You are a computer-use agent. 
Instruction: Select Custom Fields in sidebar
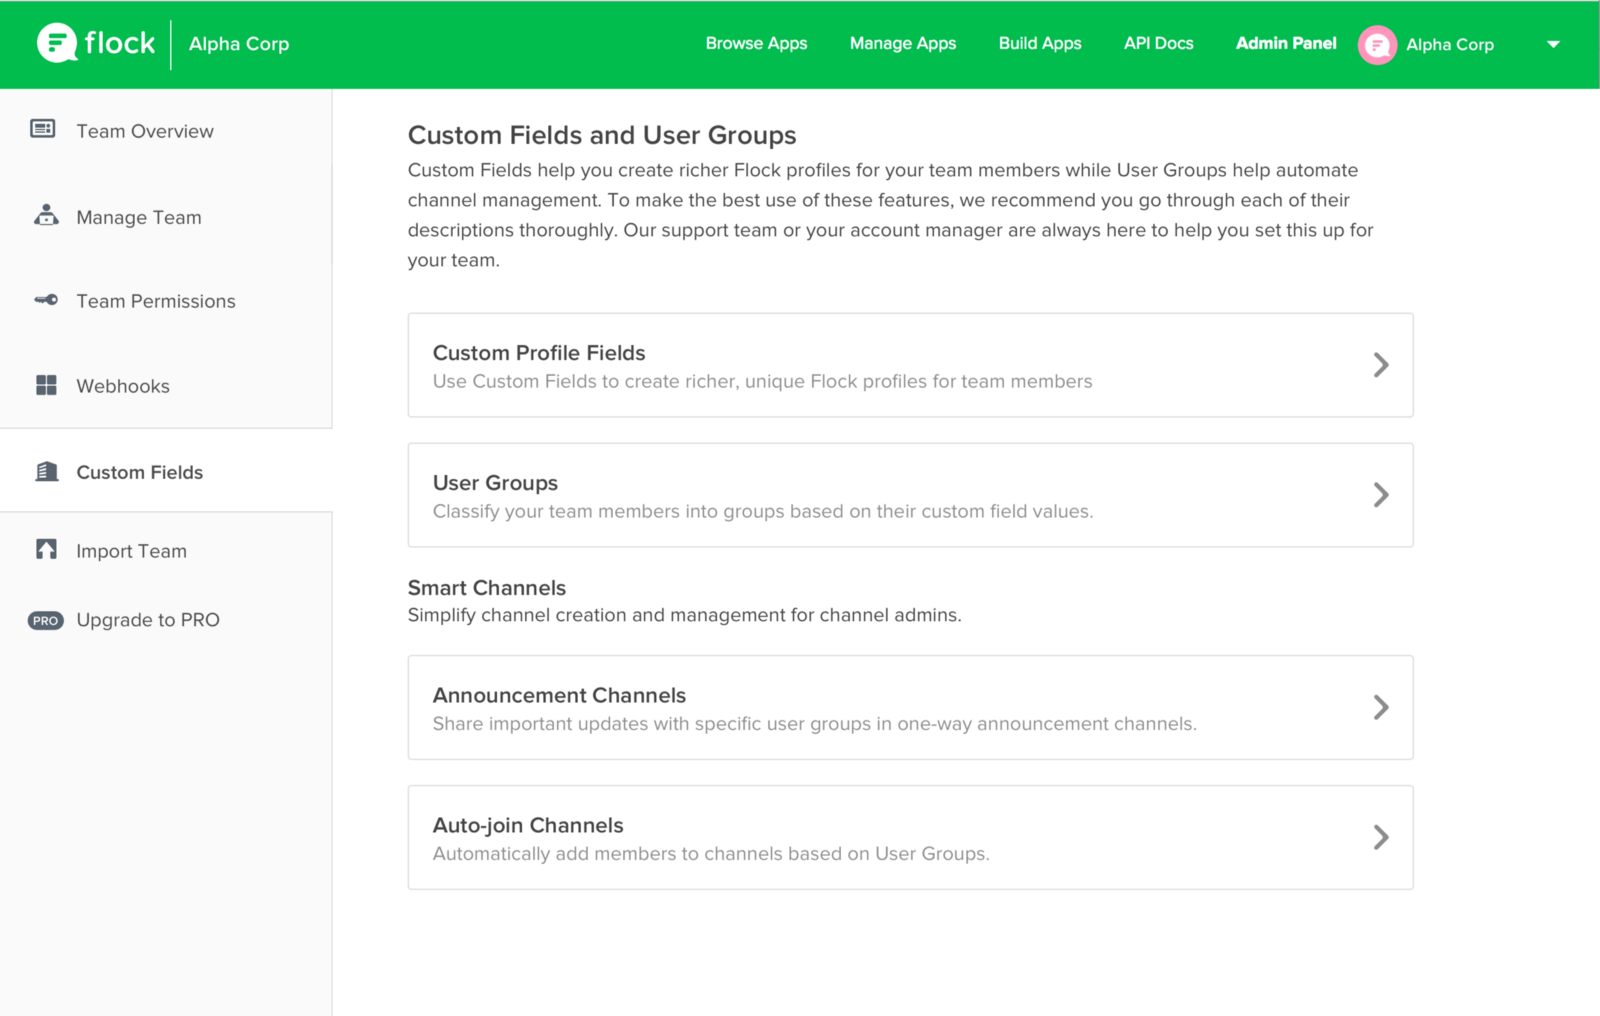tap(140, 472)
